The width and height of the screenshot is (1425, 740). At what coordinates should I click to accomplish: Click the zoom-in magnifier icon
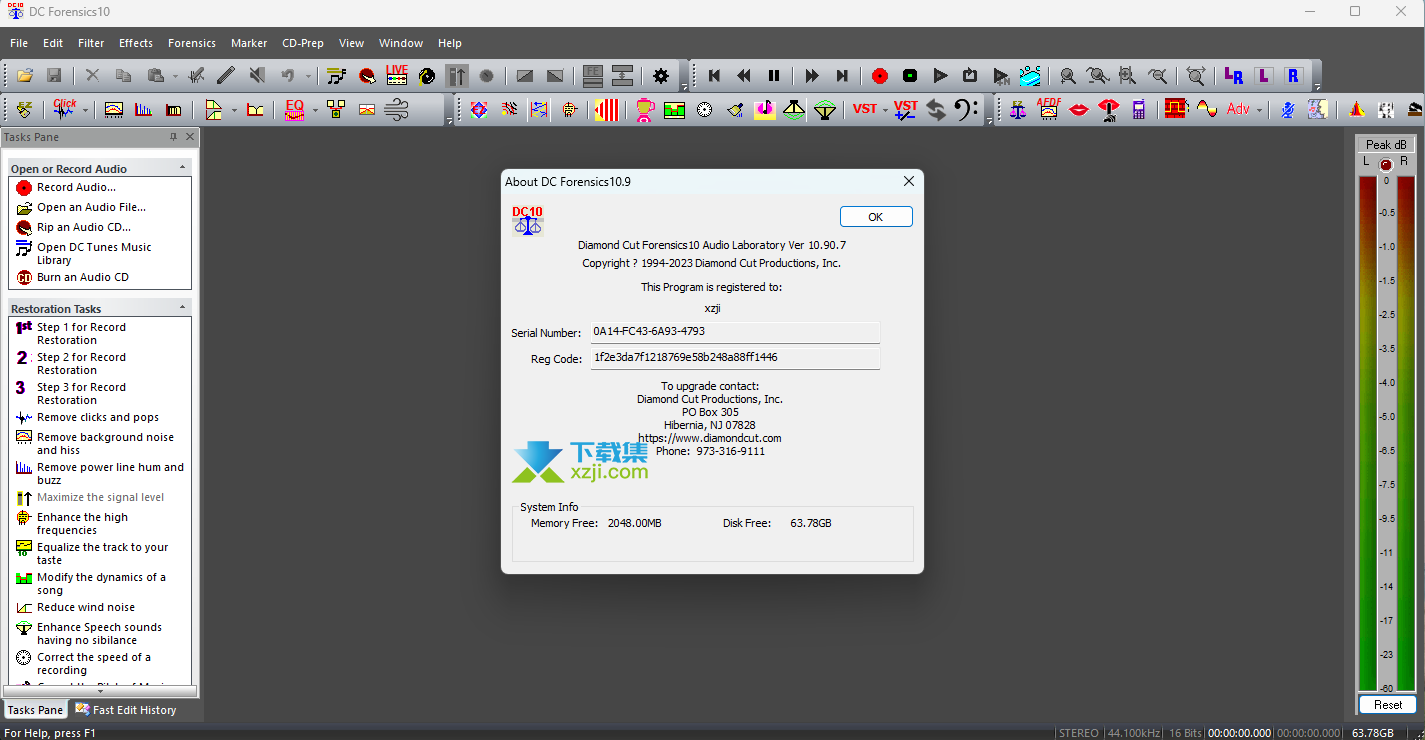tap(1068, 76)
